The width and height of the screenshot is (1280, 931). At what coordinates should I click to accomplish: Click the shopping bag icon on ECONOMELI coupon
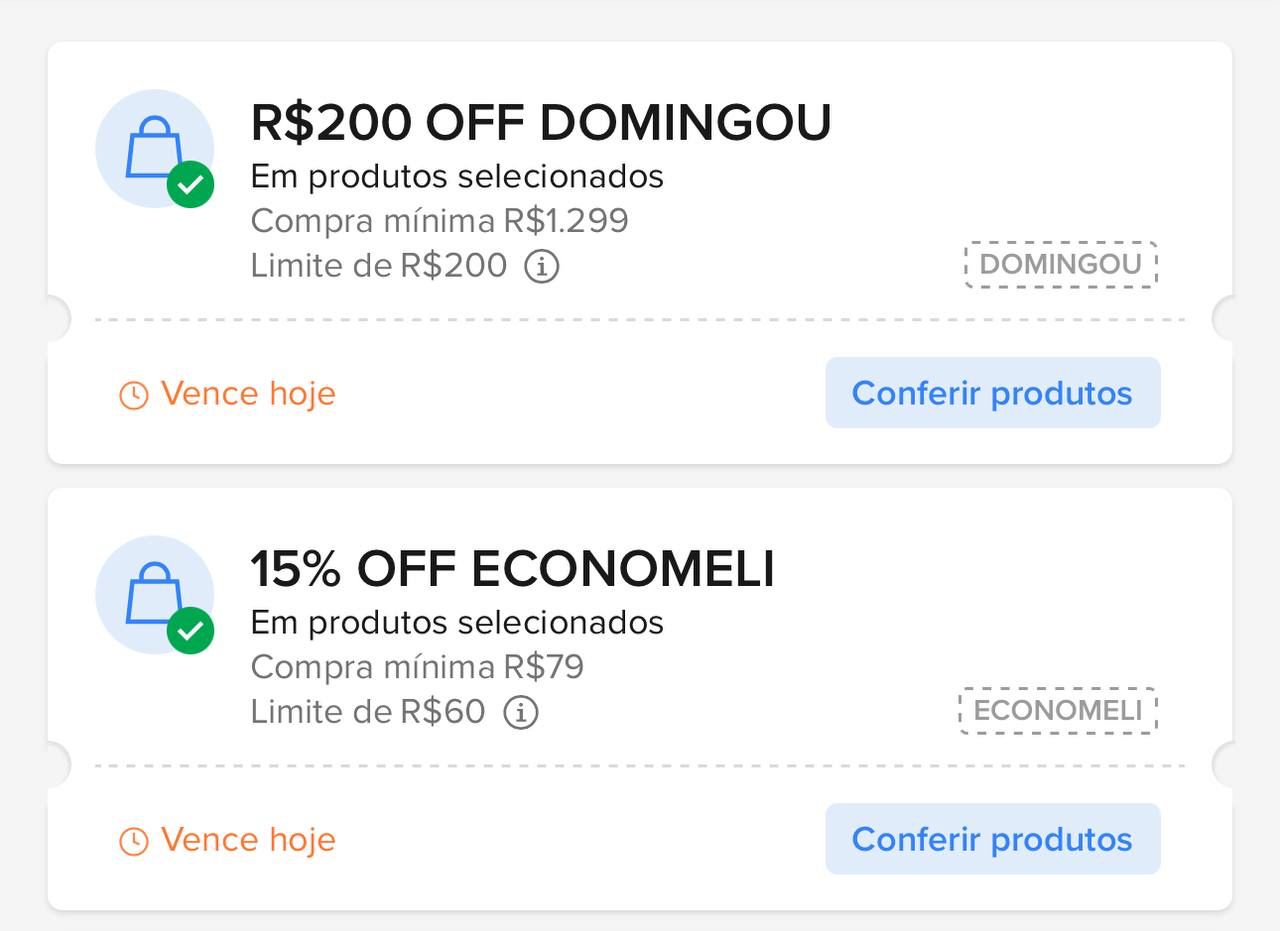coord(152,593)
